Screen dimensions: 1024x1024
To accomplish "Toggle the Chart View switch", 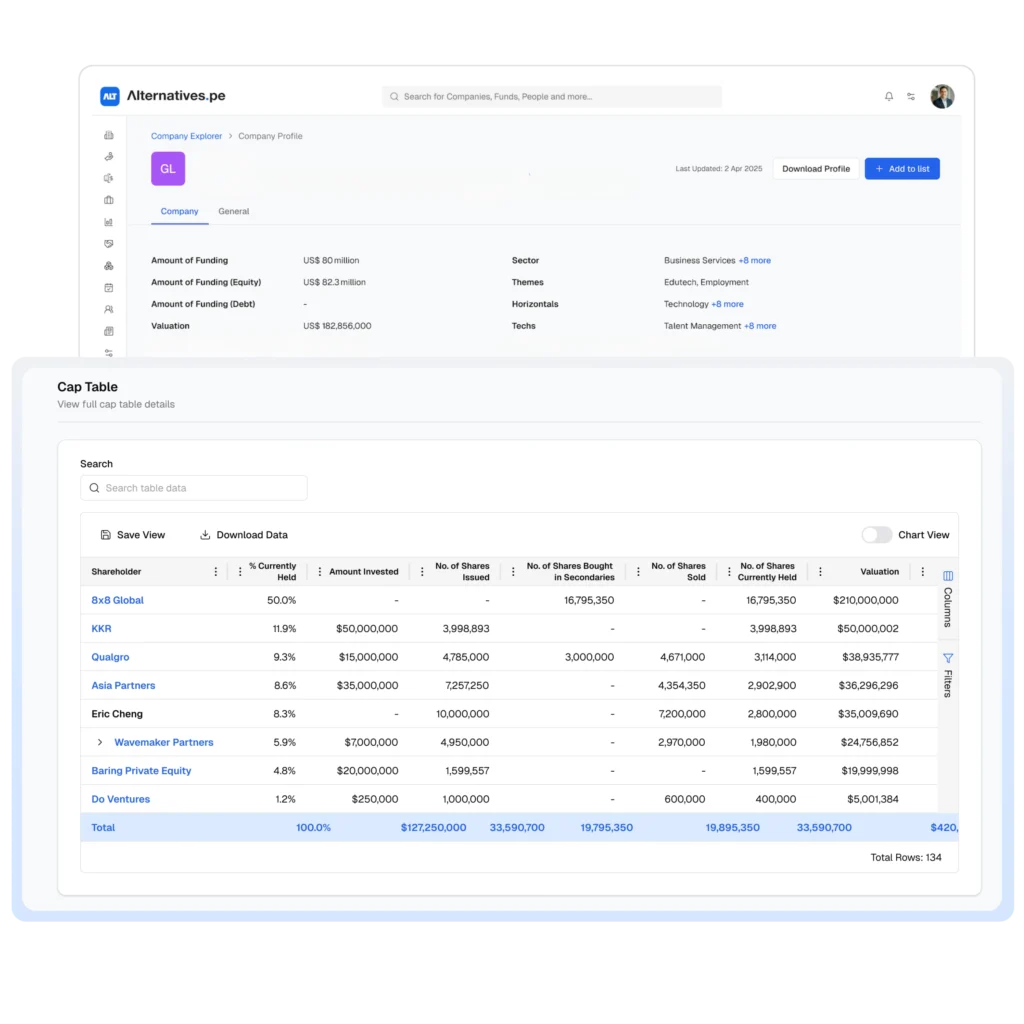I will (x=876, y=535).
